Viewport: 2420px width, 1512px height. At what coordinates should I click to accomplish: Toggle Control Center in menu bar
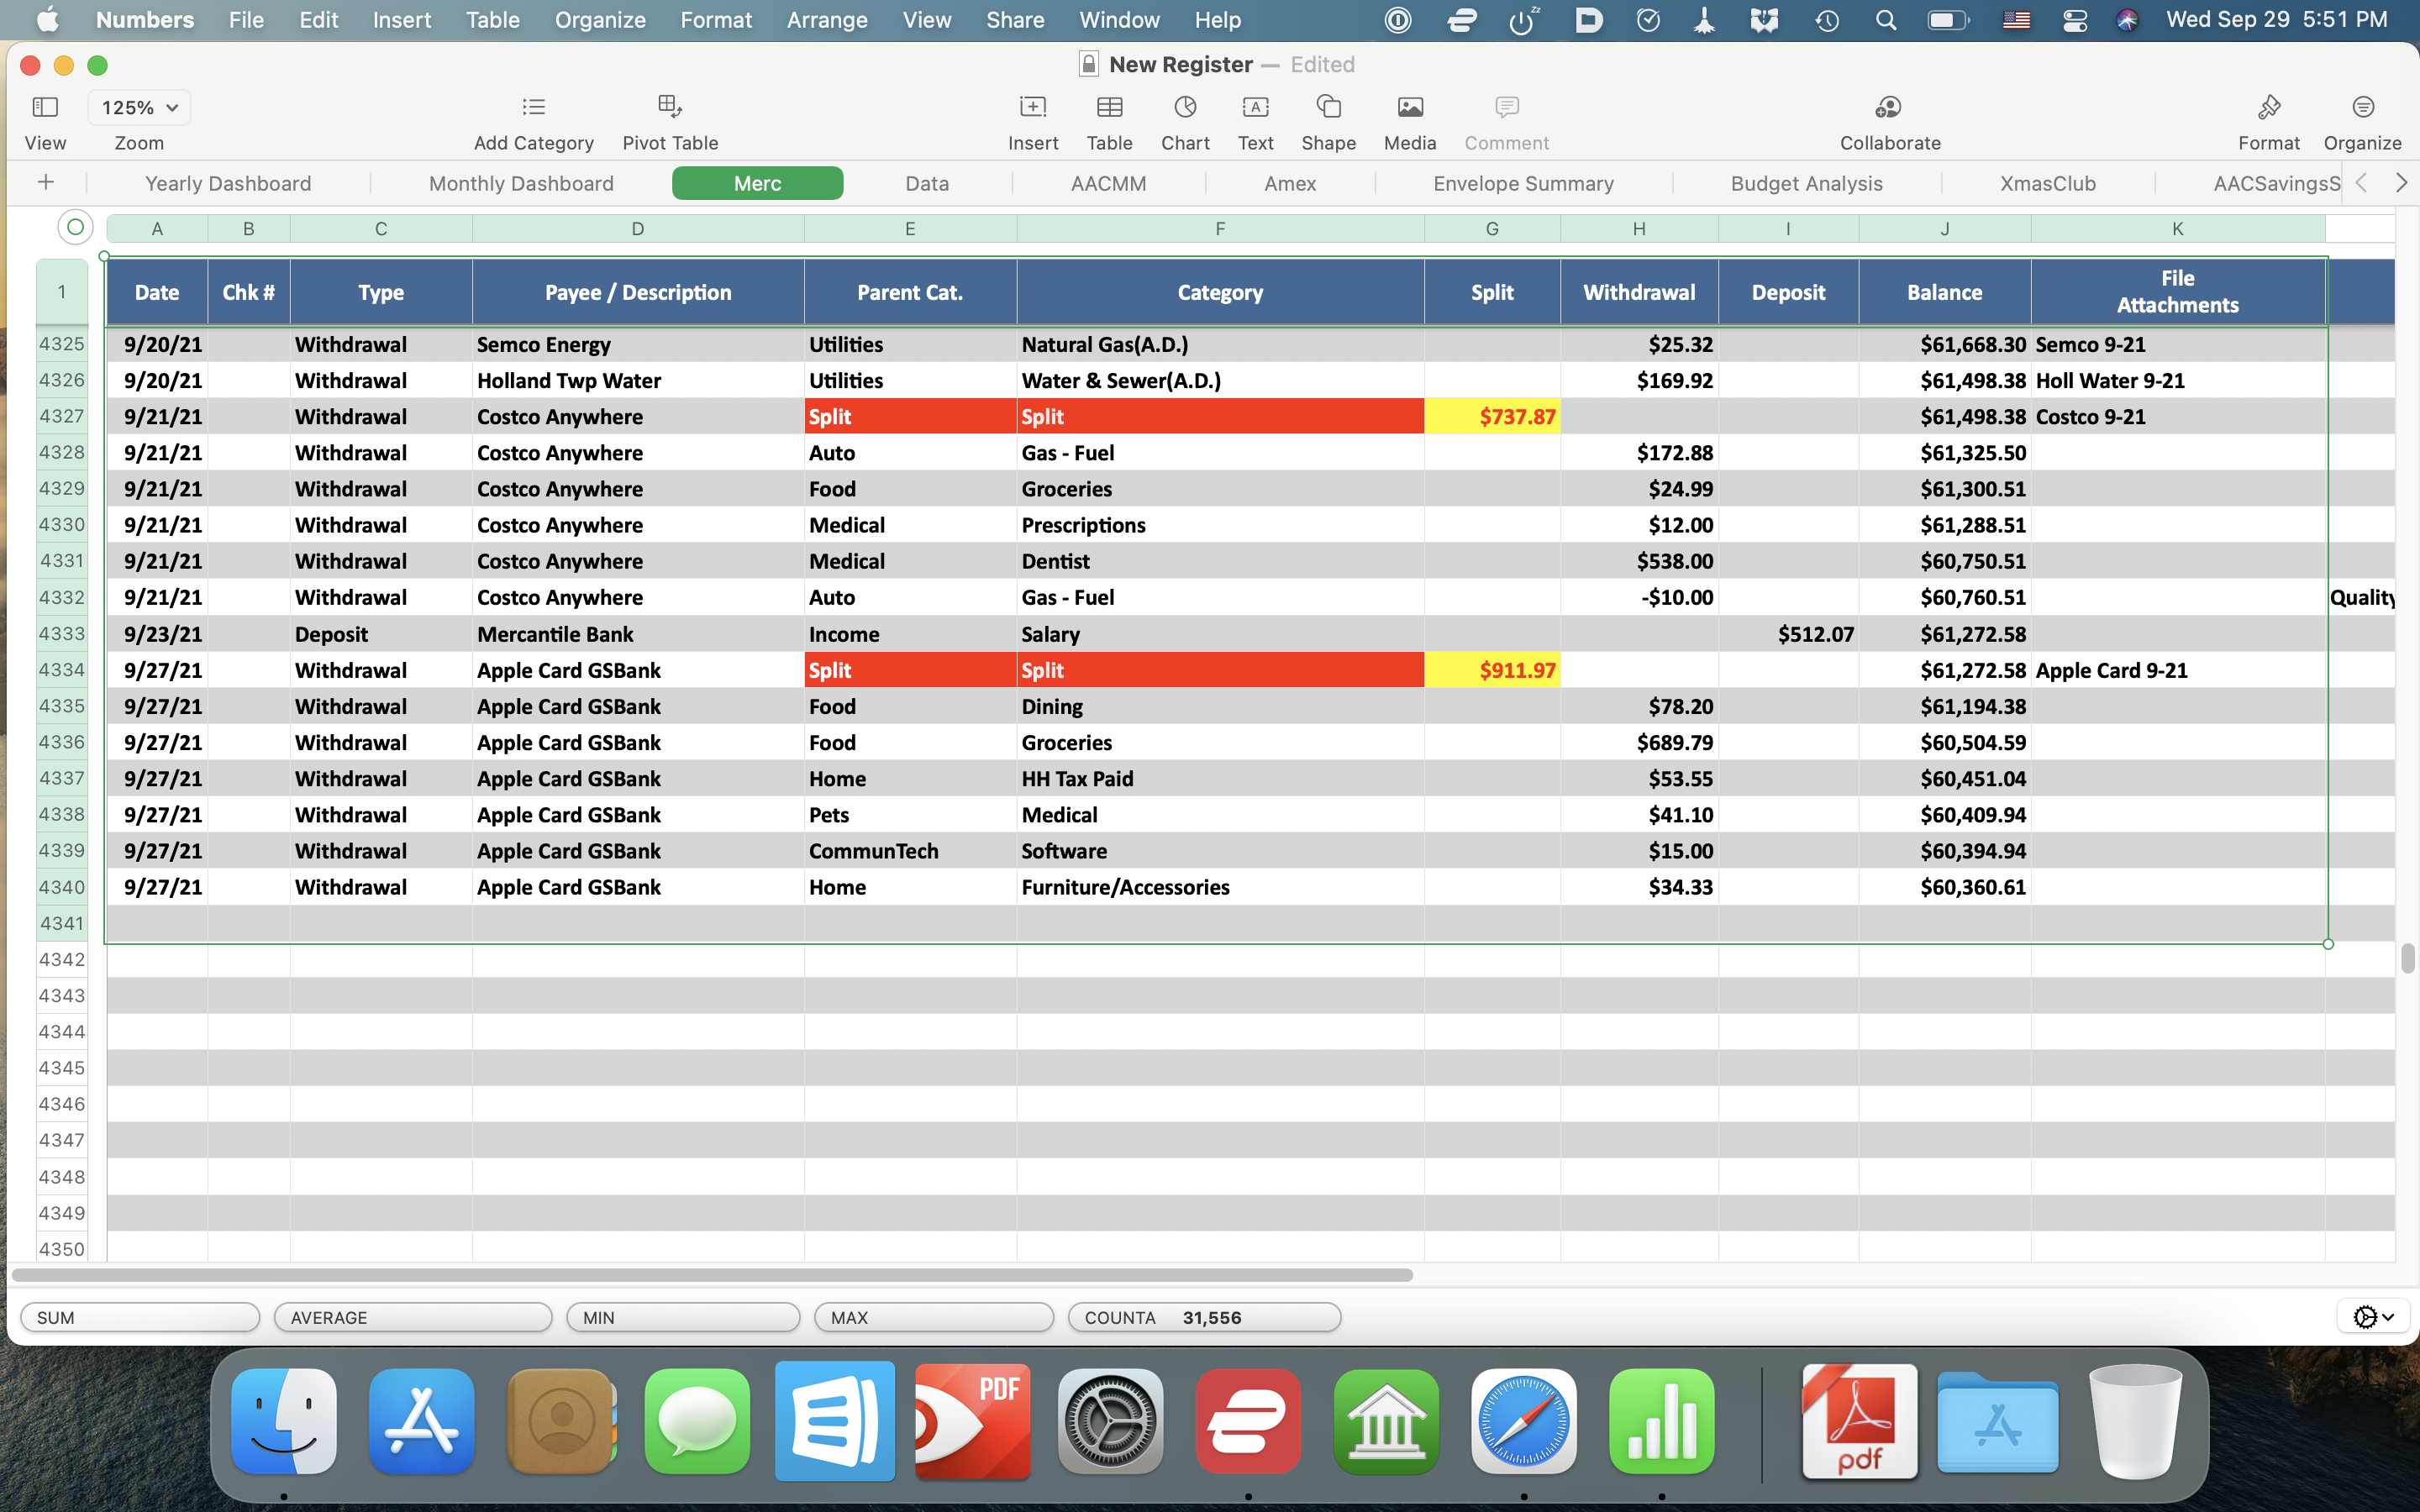pyautogui.click(x=2075, y=20)
